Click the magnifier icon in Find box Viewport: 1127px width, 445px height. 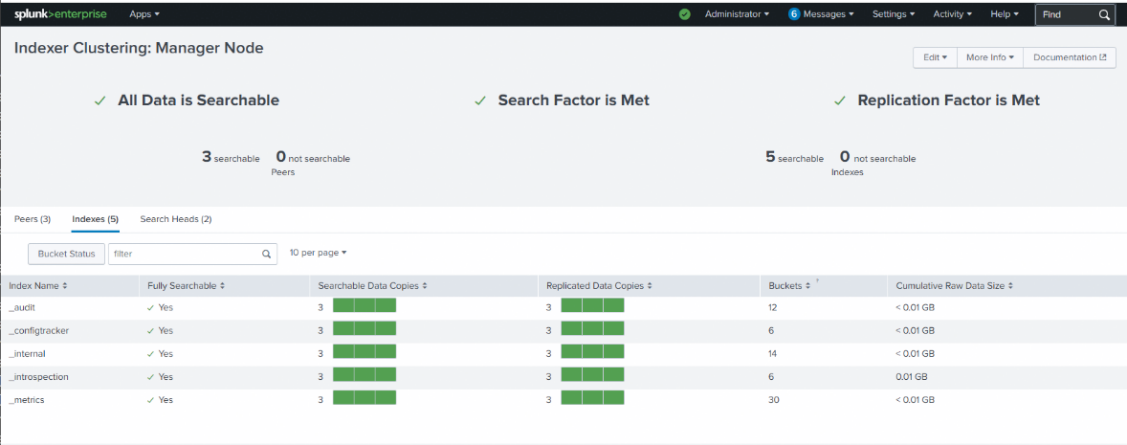pos(1104,14)
